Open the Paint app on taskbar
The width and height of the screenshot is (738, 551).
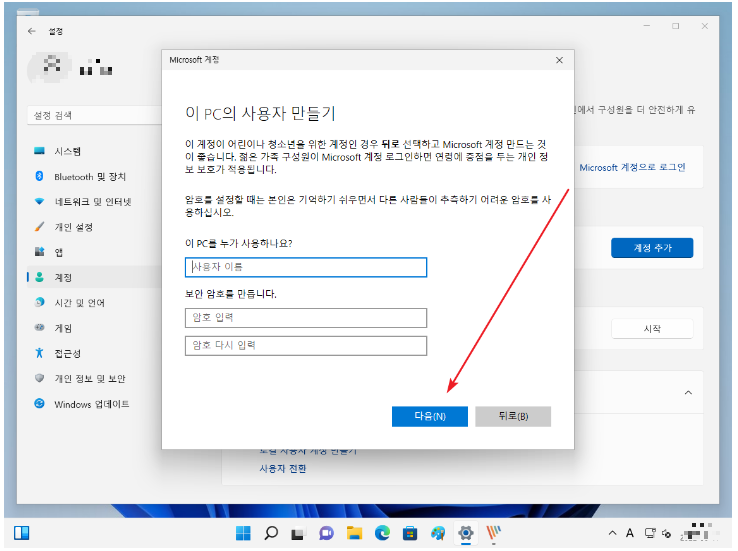438,533
